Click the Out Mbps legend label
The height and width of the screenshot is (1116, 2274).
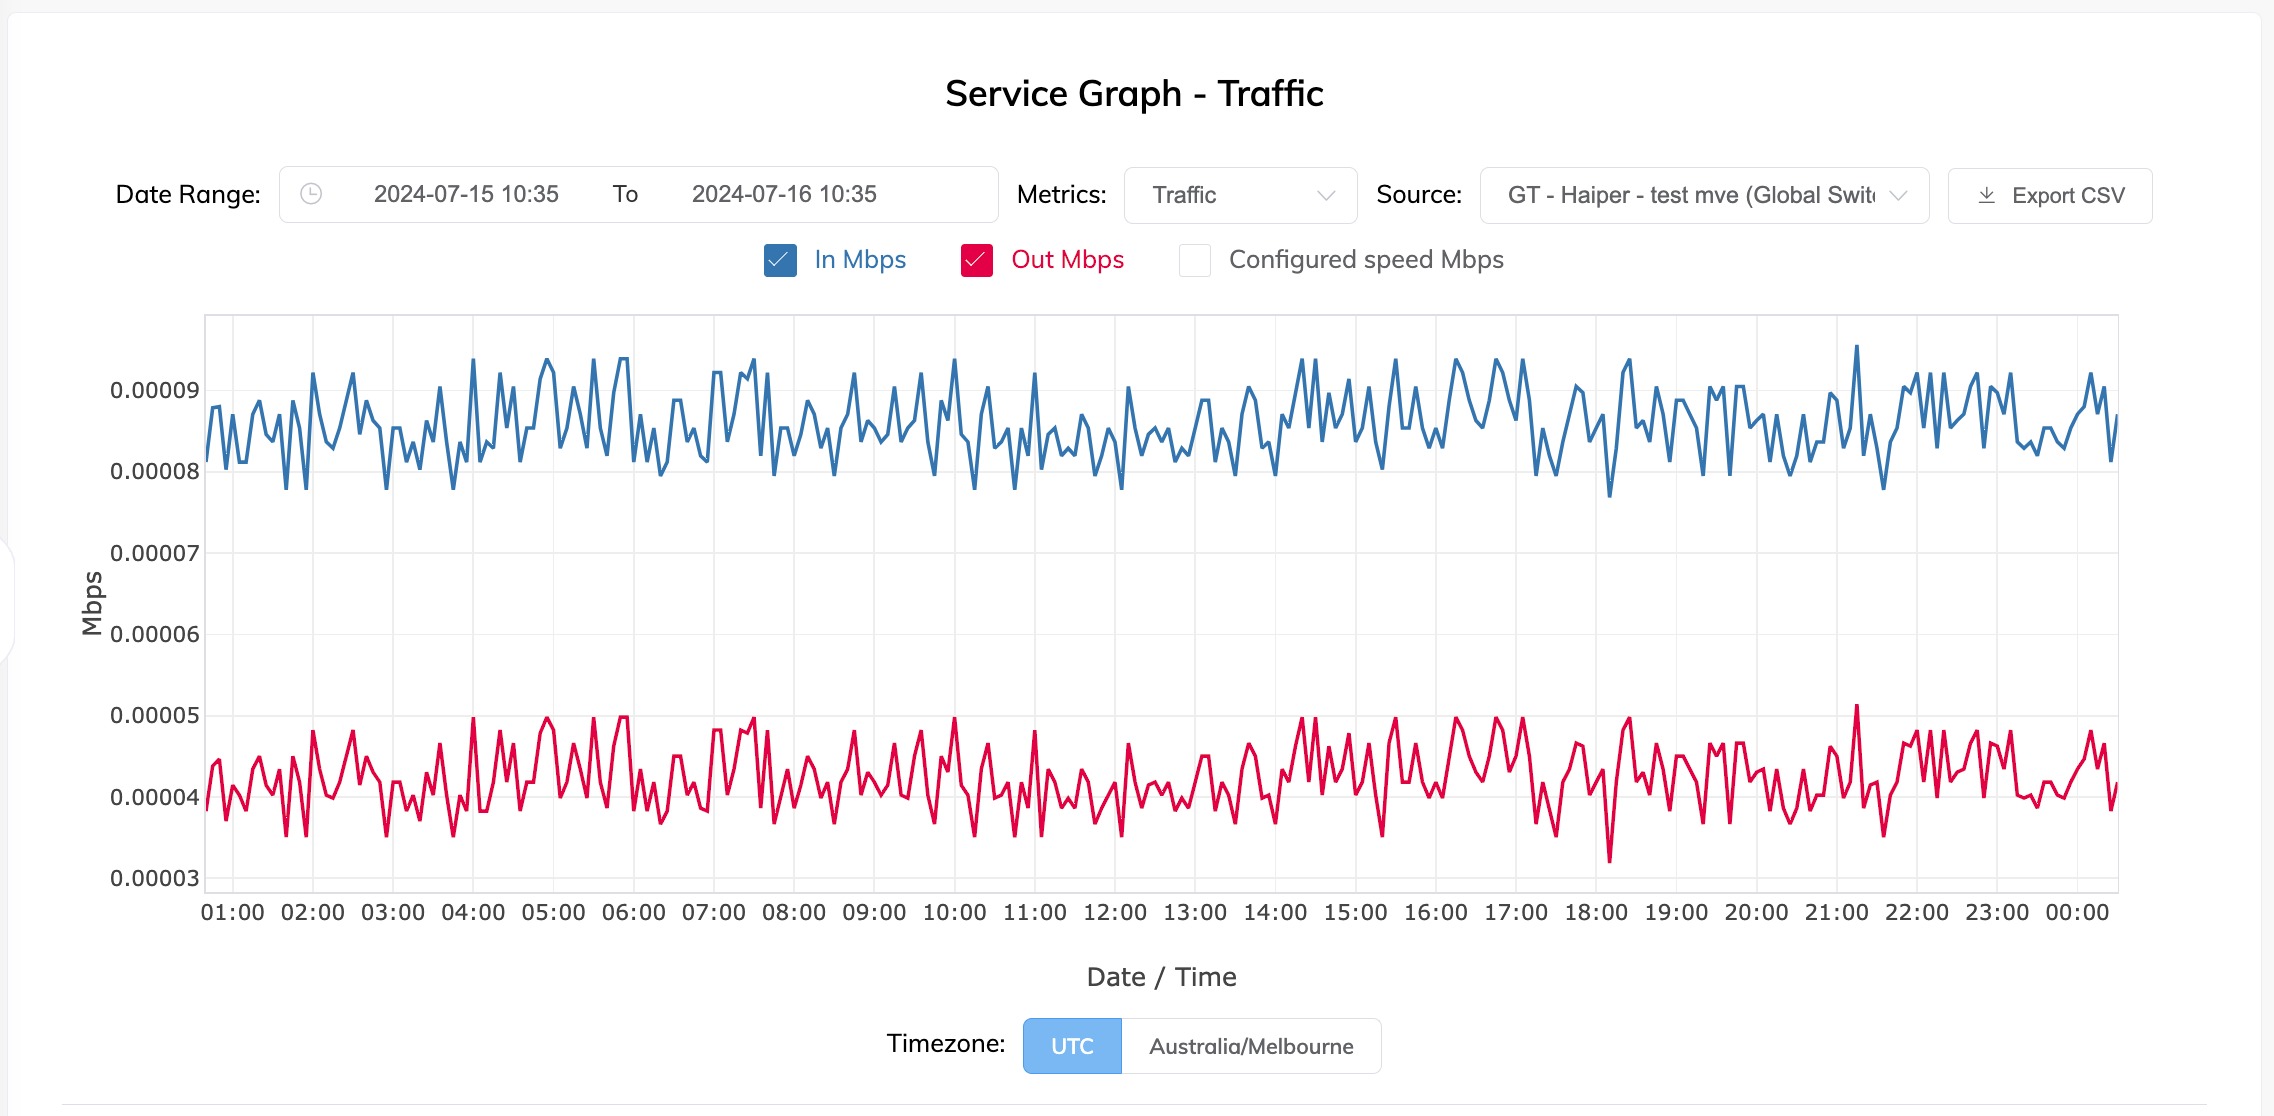1067,260
